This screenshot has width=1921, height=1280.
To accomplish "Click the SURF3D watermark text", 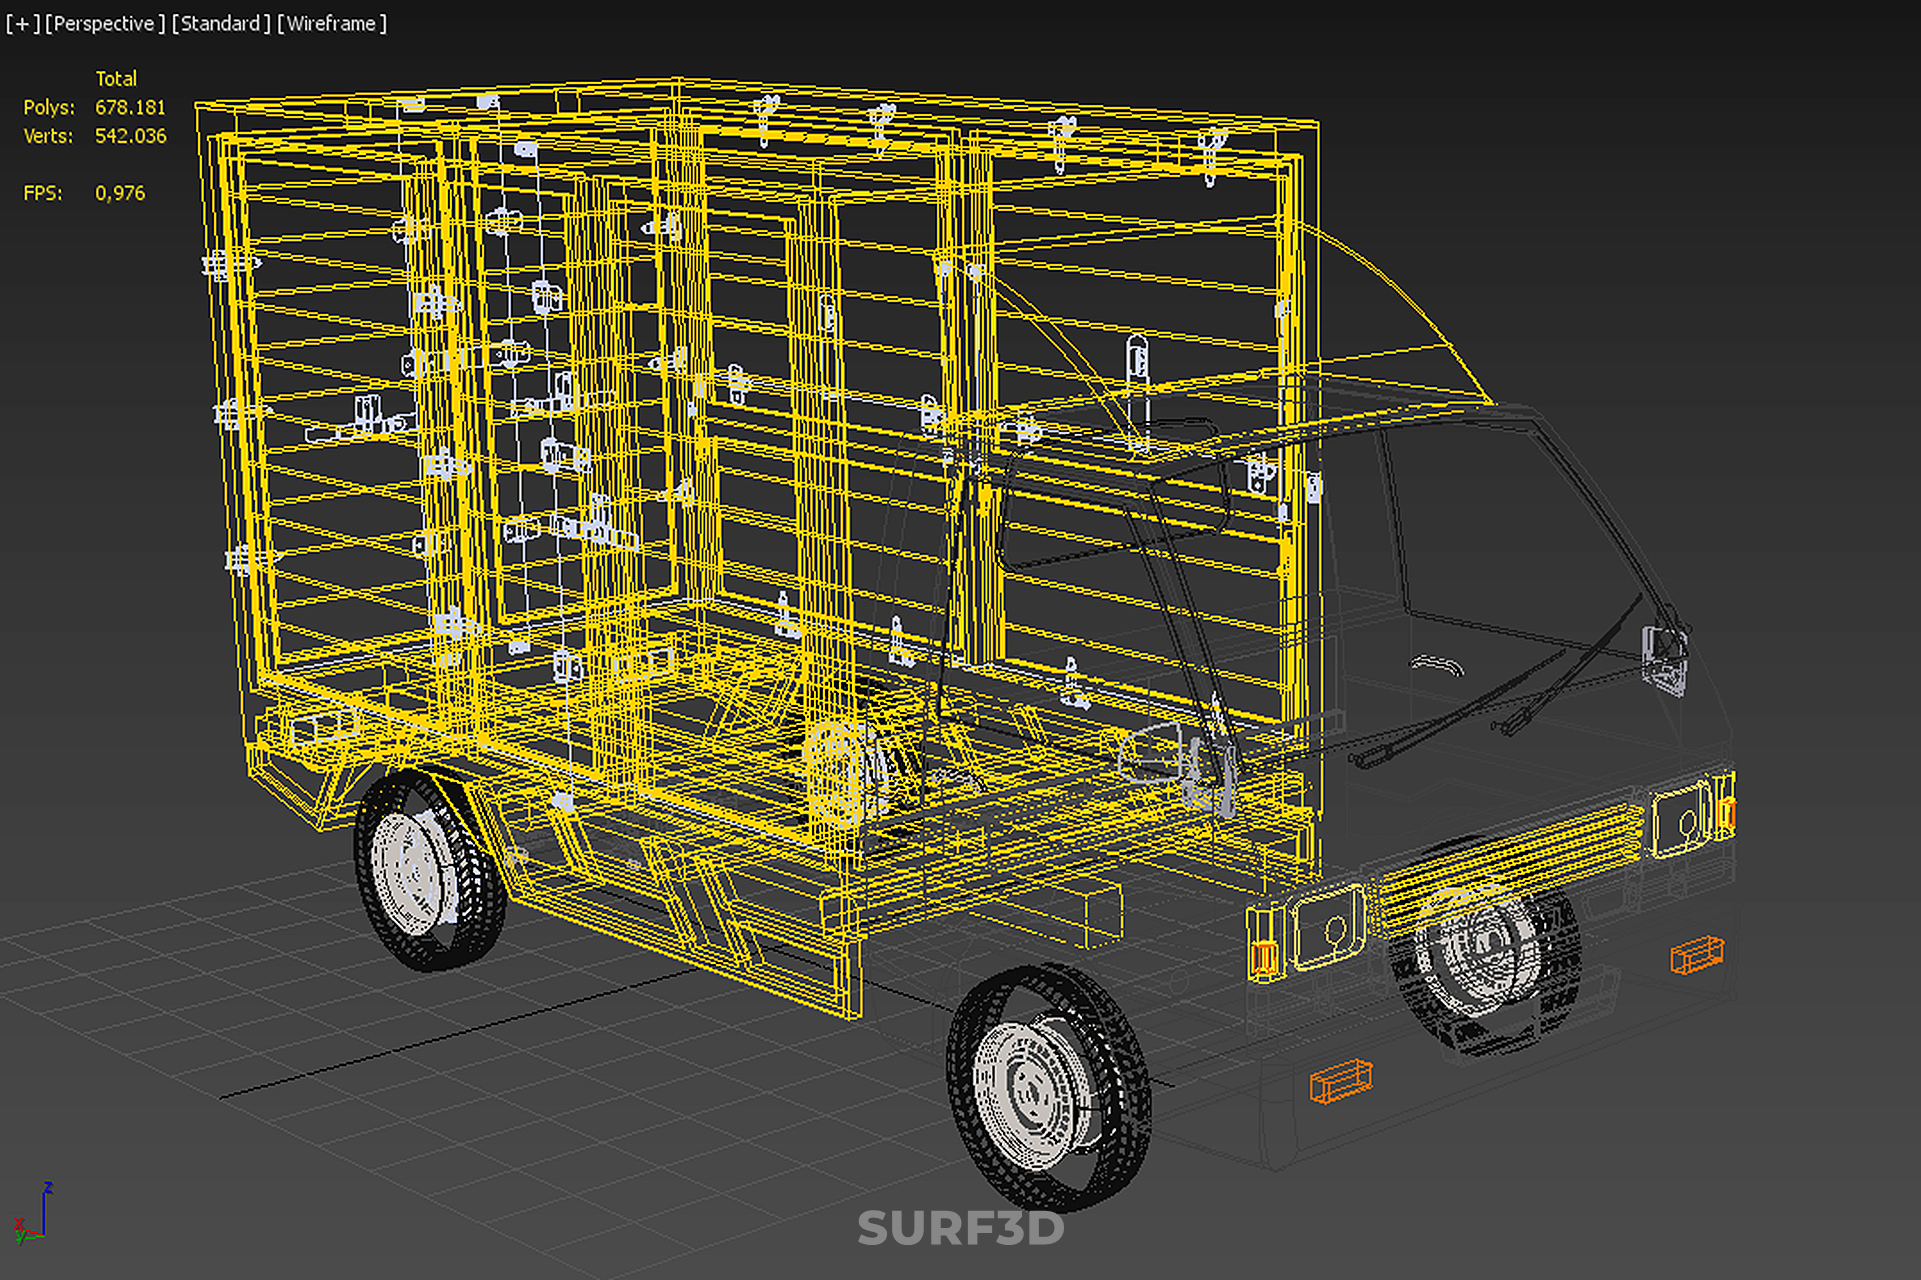I will pyautogui.click(x=960, y=1229).
